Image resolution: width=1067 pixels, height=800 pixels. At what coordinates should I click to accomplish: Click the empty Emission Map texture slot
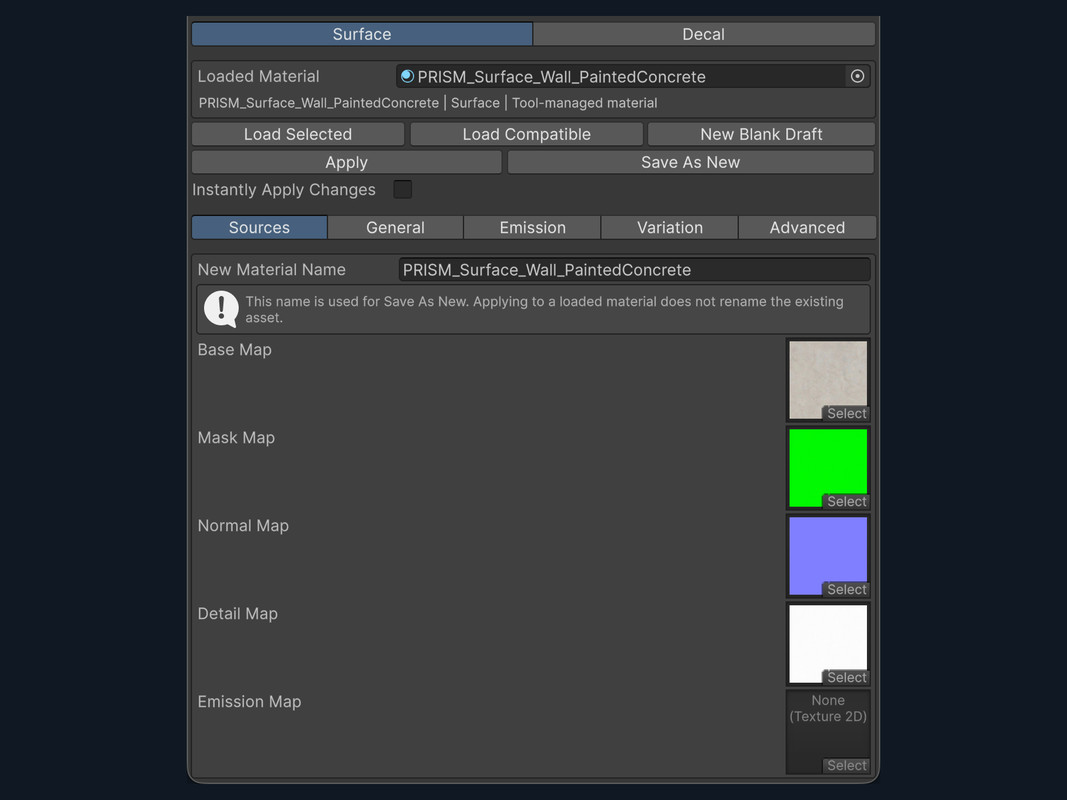click(x=827, y=731)
